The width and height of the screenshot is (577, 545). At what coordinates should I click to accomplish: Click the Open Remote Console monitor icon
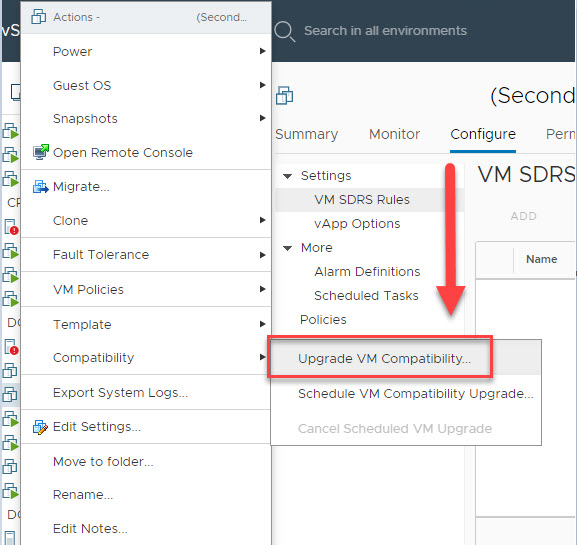pos(40,152)
